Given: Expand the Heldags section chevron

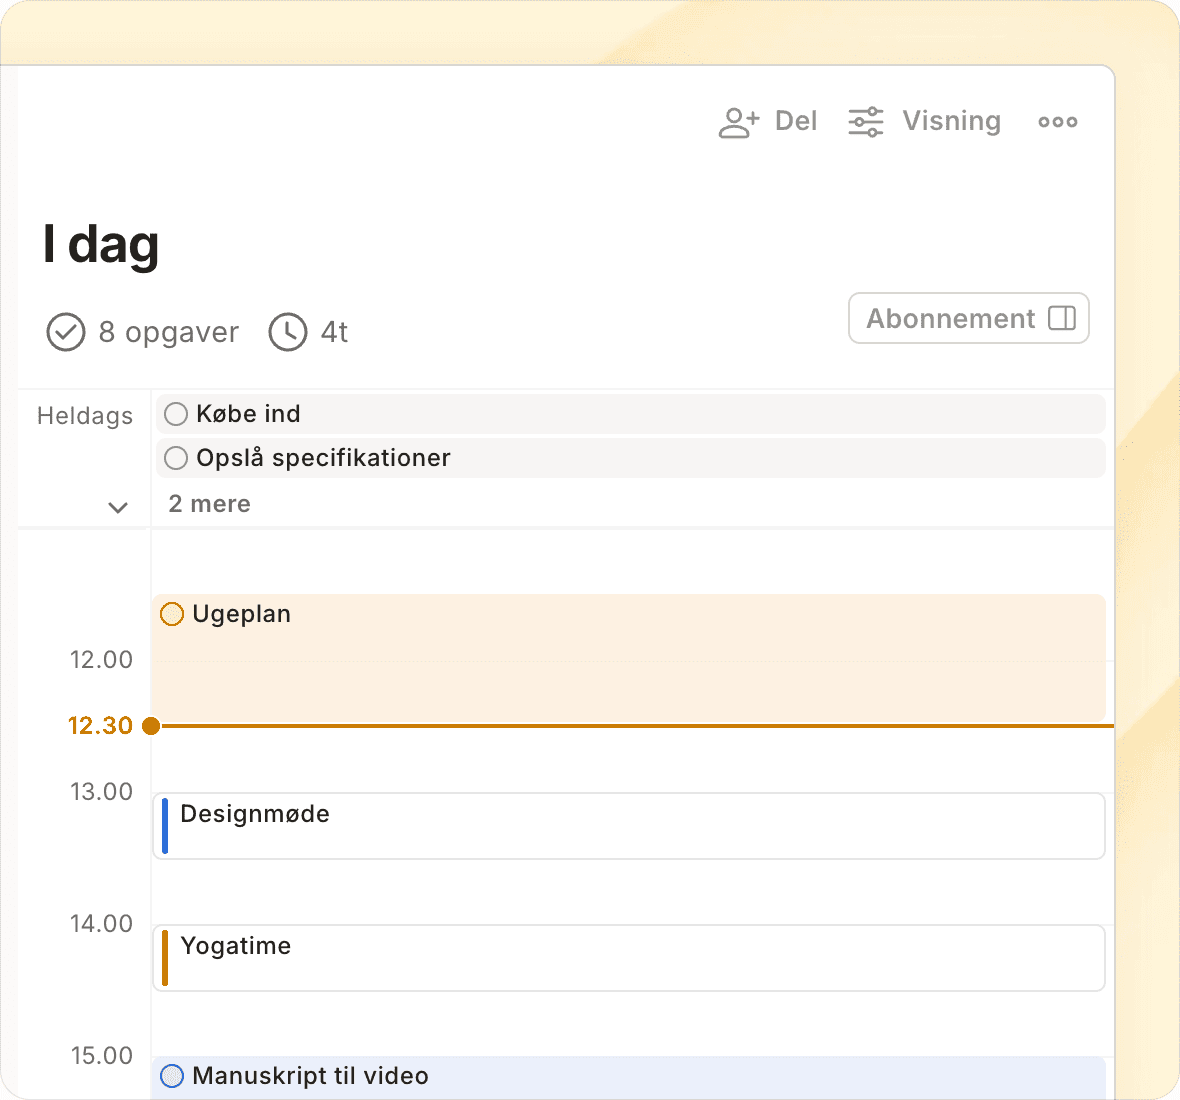Looking at the screenshot, I should point(118,507).
